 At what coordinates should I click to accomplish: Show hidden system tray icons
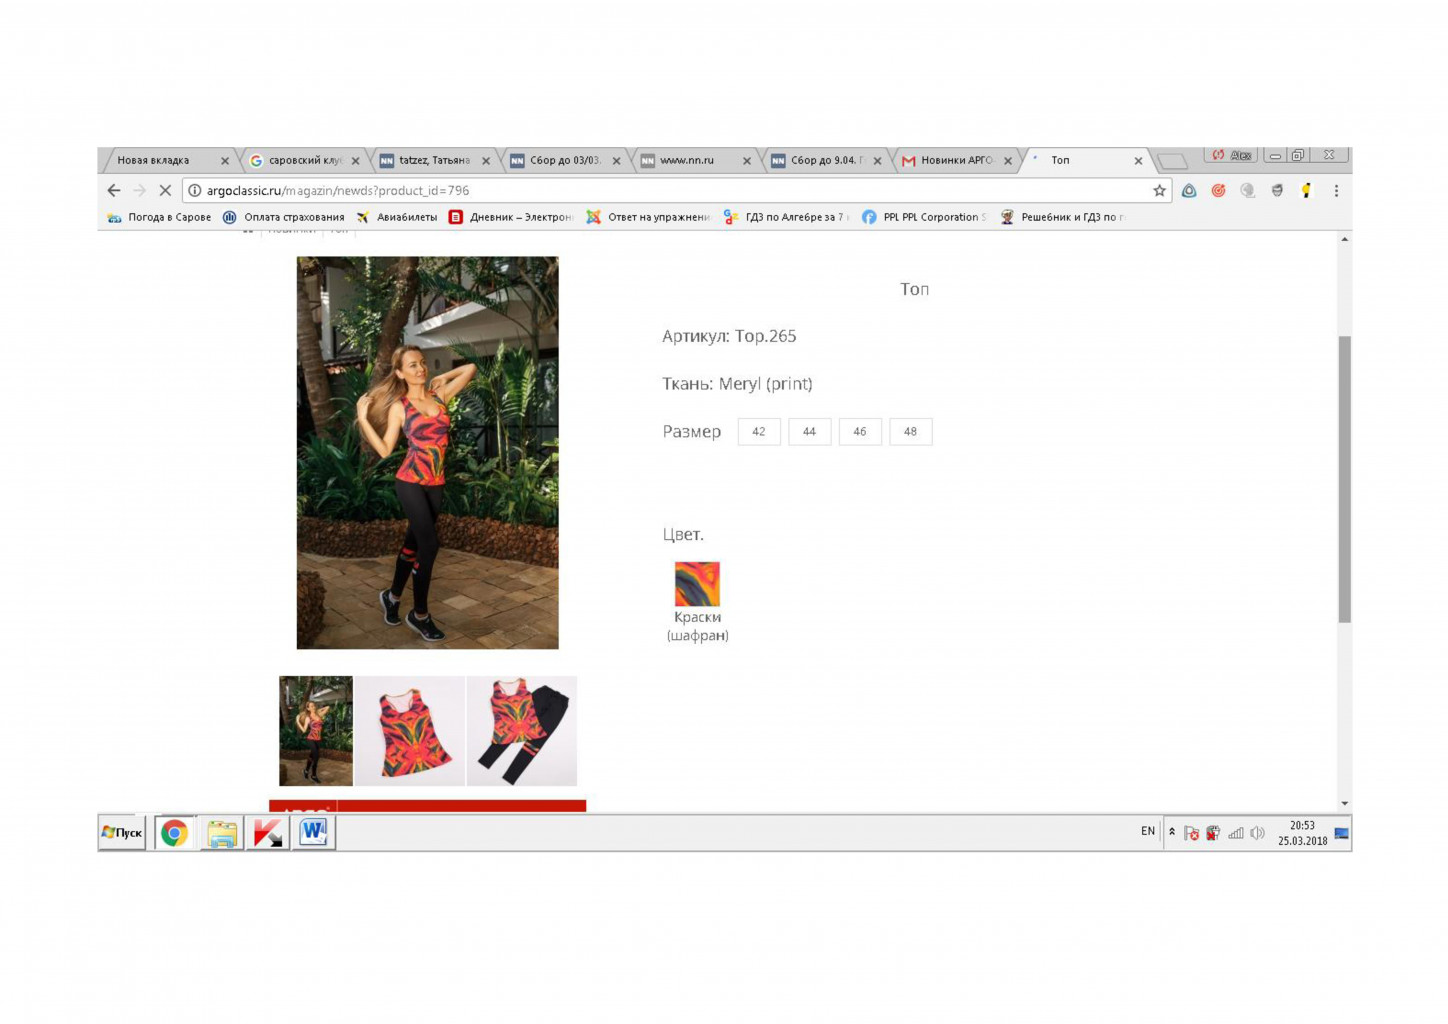pyautogui.click(x=1172, y=832)
